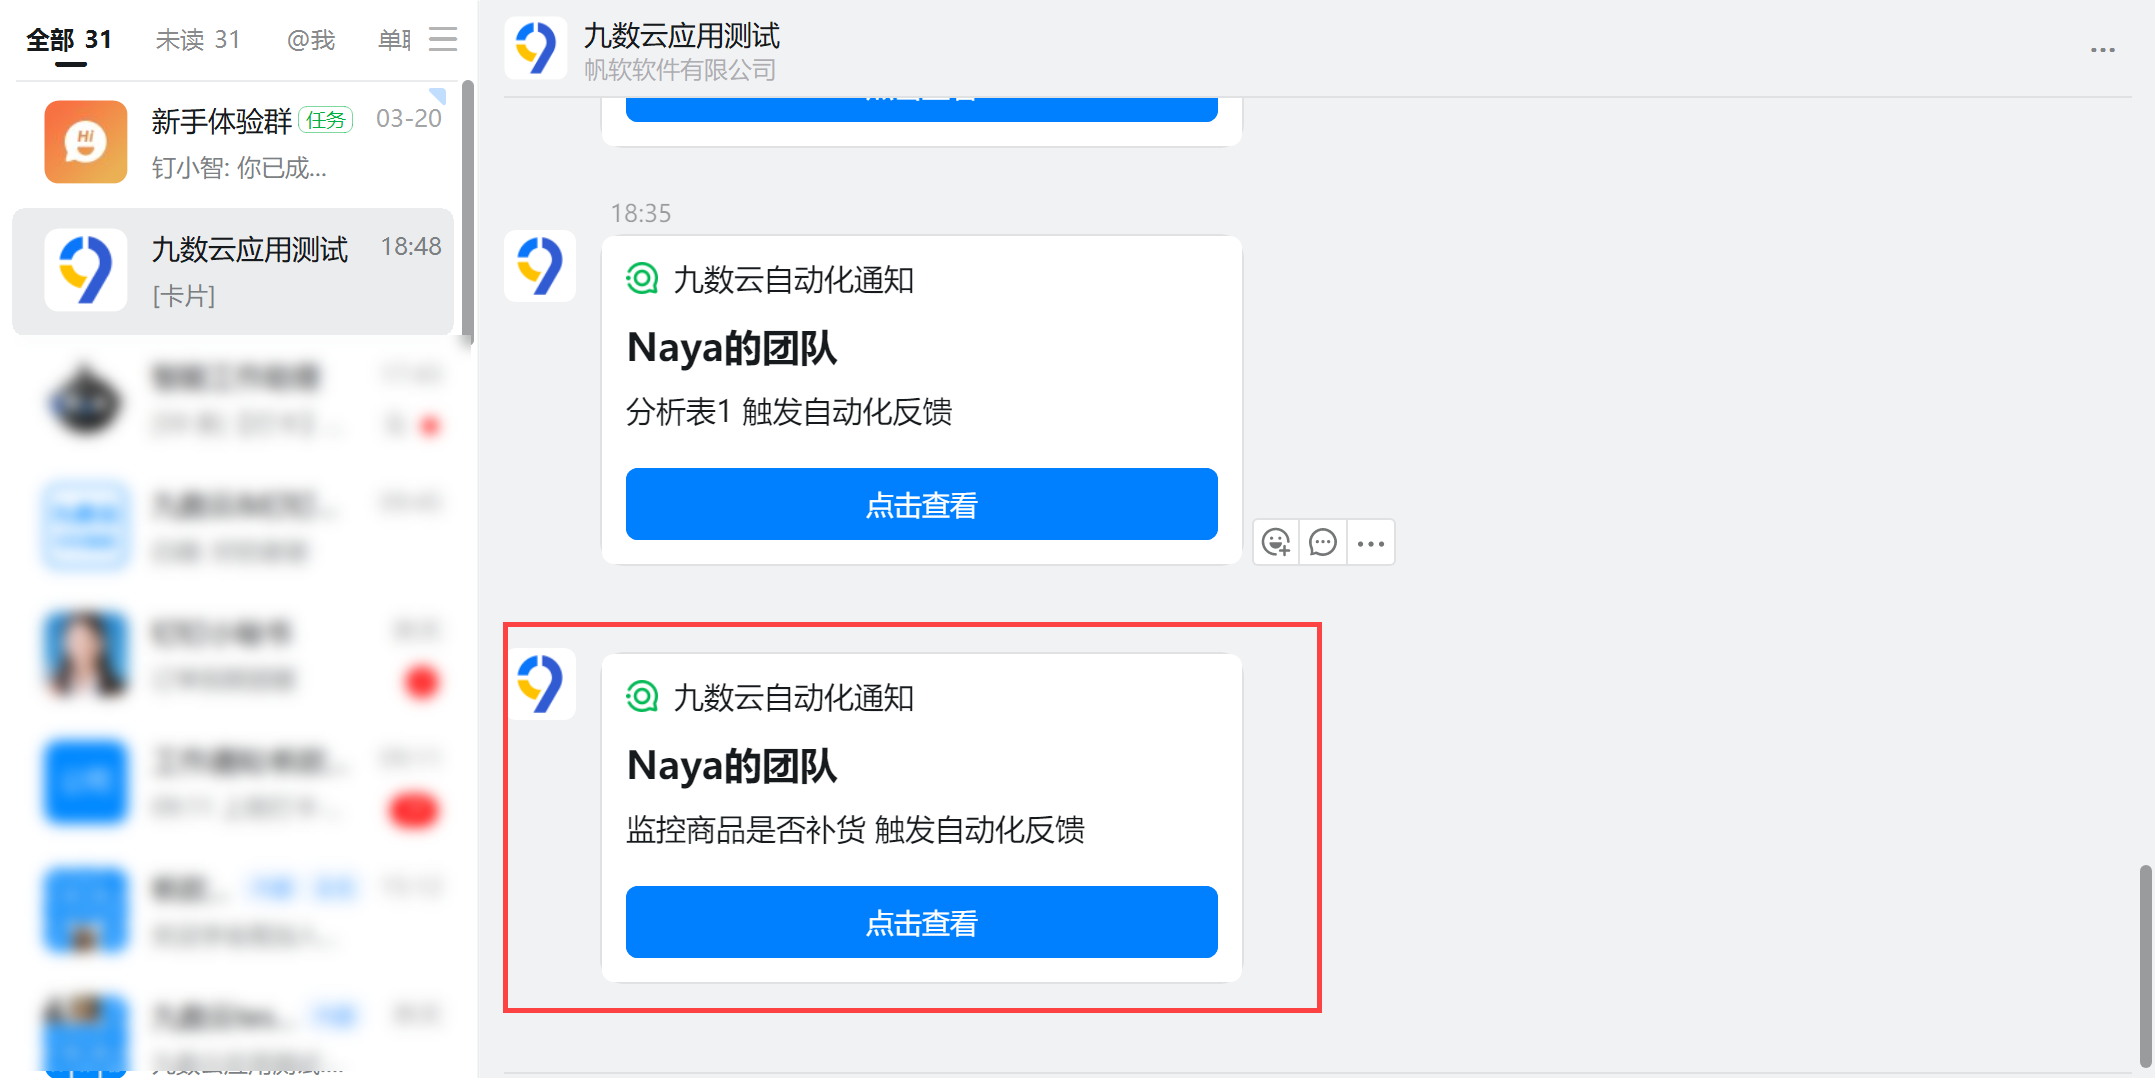Click the 九数云应用测试 header avatar

[x=536, y=48]
